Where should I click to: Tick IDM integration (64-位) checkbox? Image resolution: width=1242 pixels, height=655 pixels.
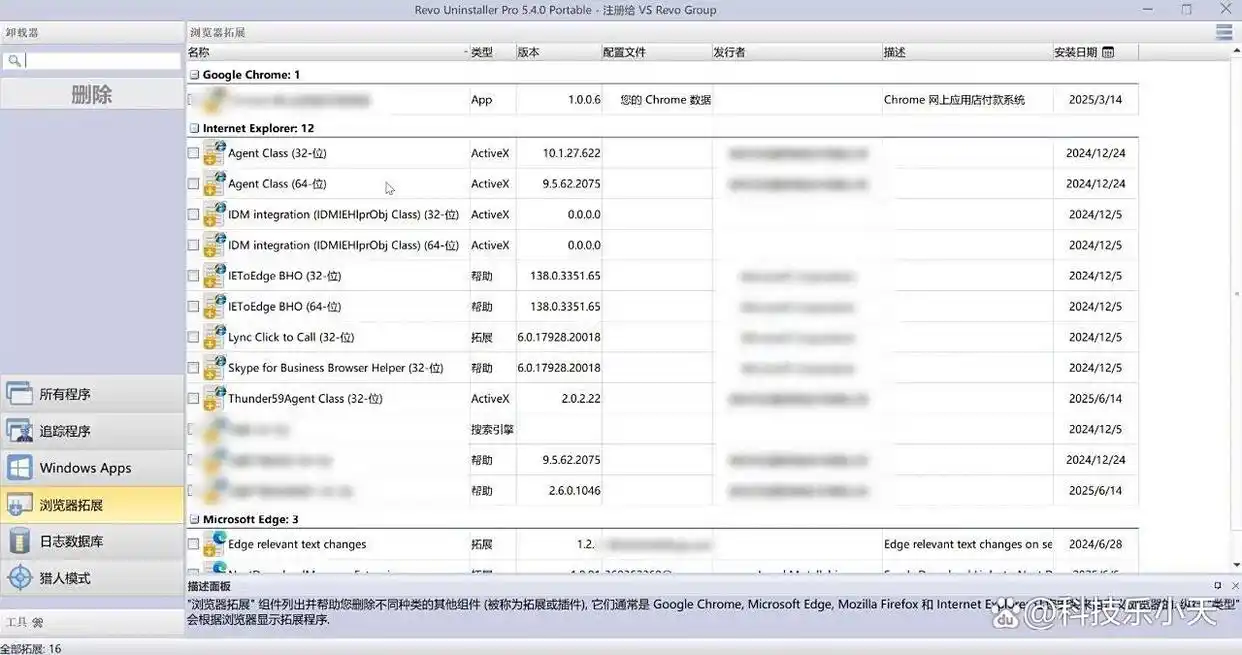[x=193, y=245]
